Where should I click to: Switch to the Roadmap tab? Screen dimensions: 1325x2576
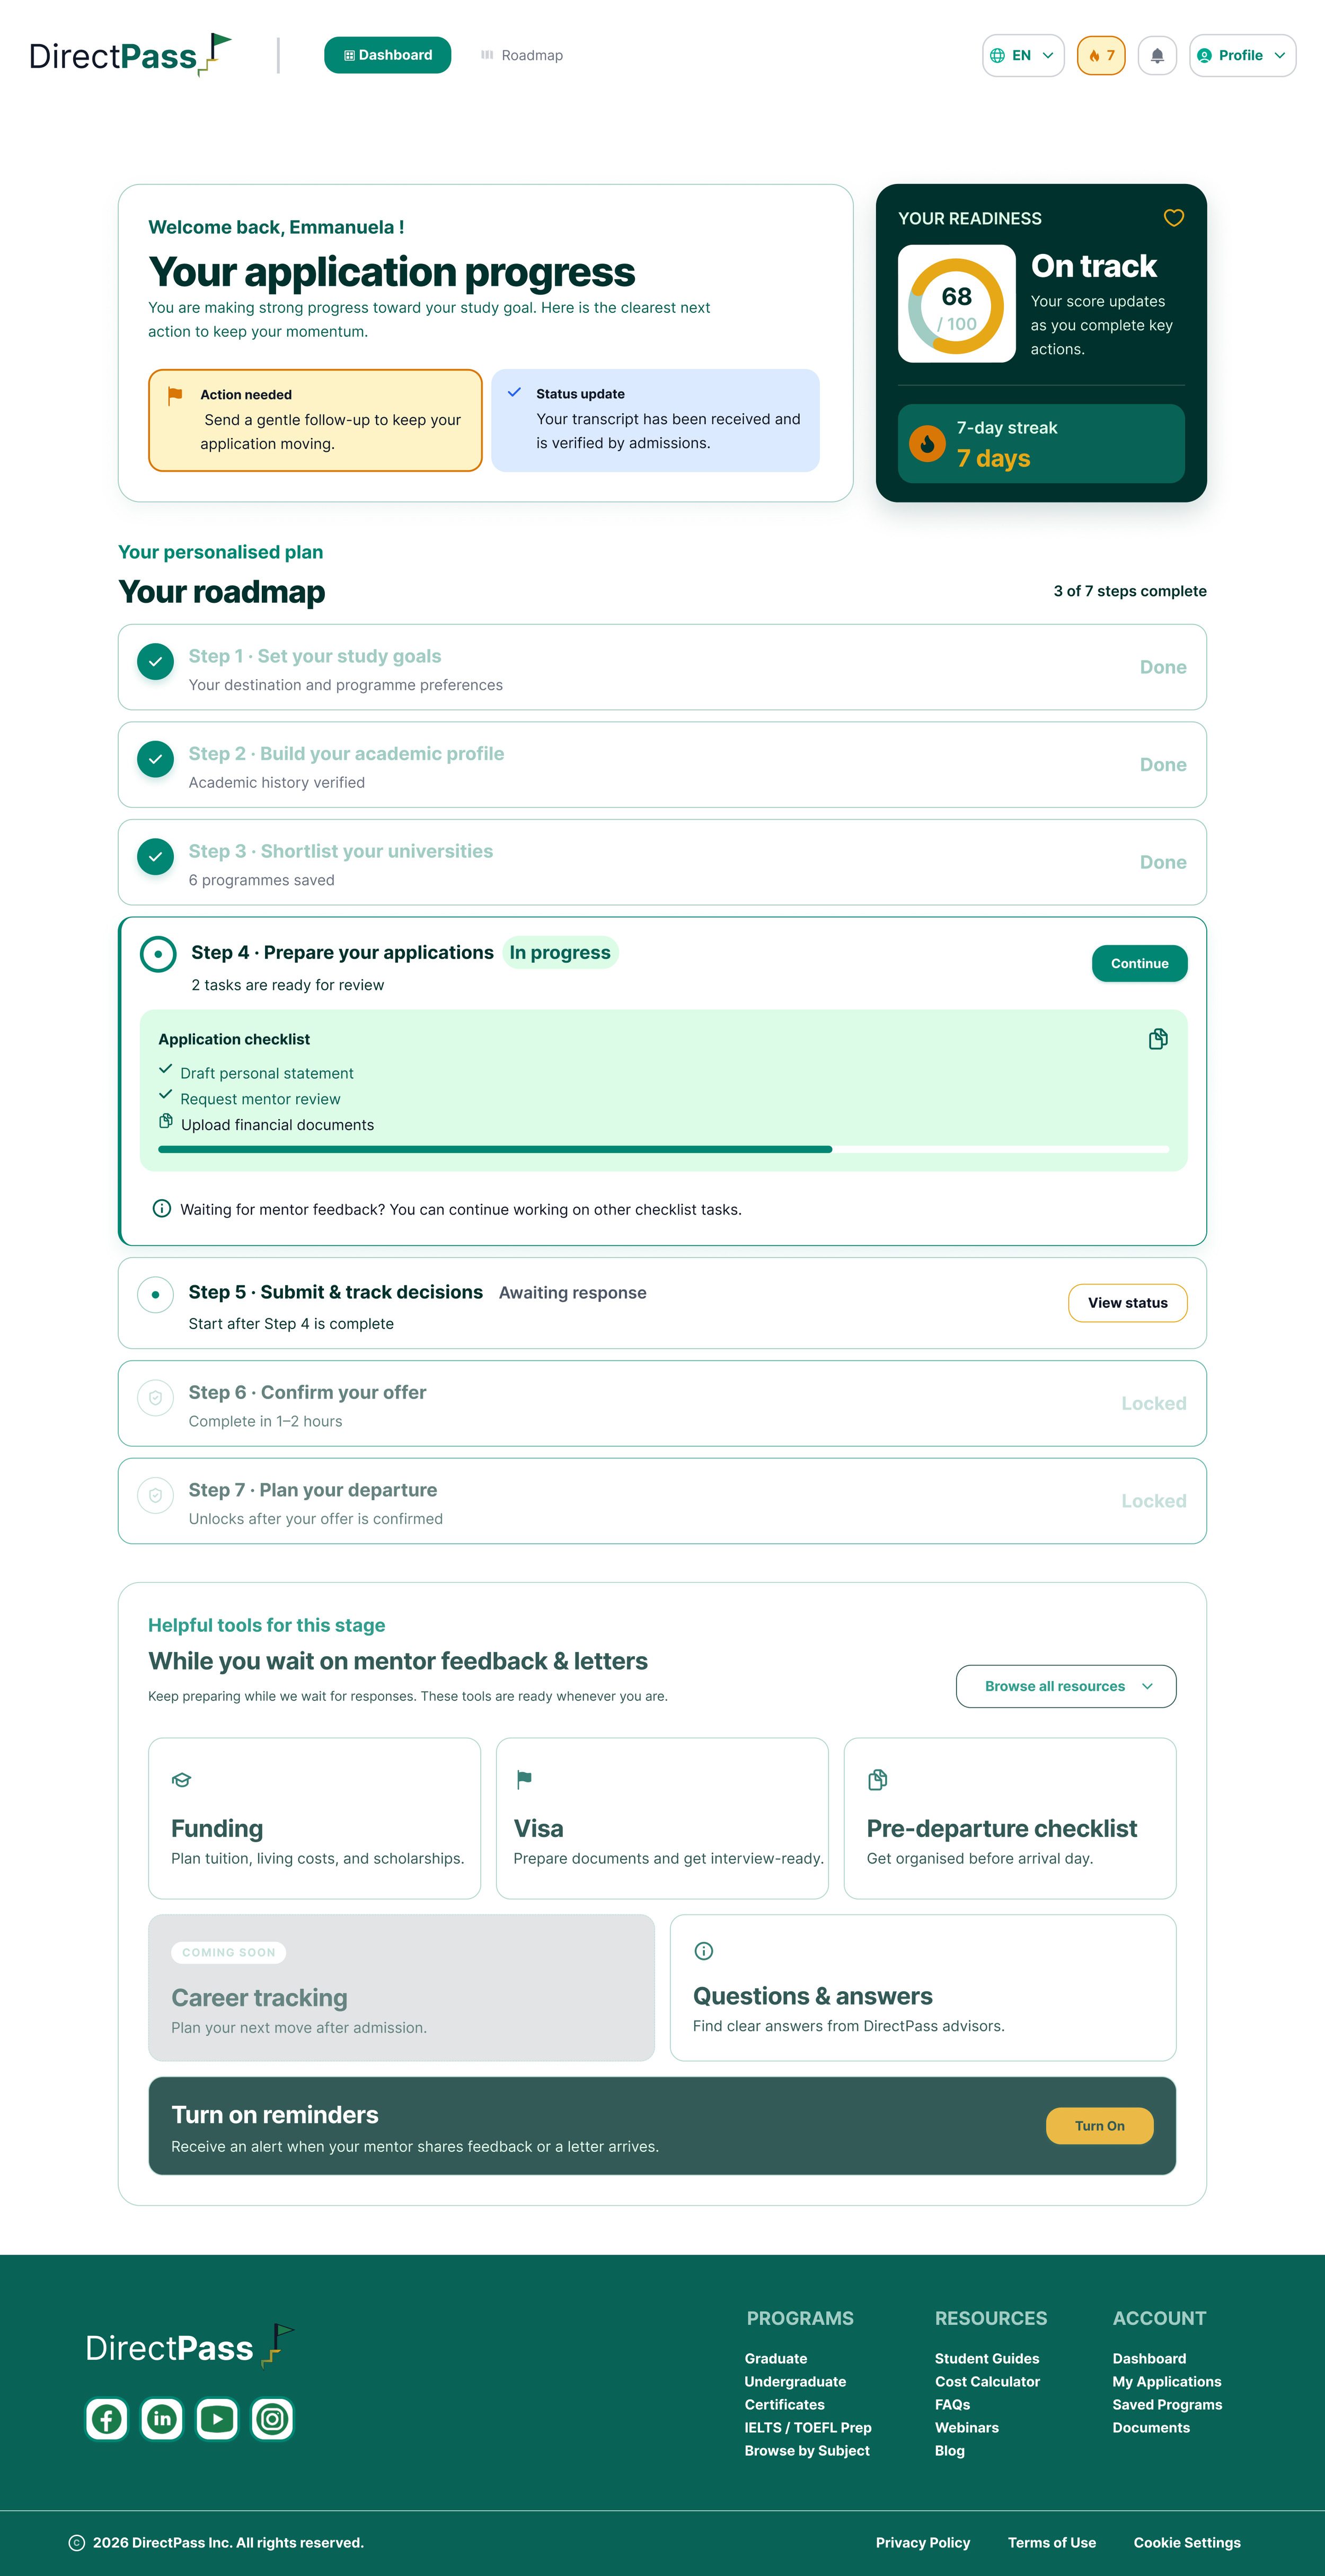(522, 55)
